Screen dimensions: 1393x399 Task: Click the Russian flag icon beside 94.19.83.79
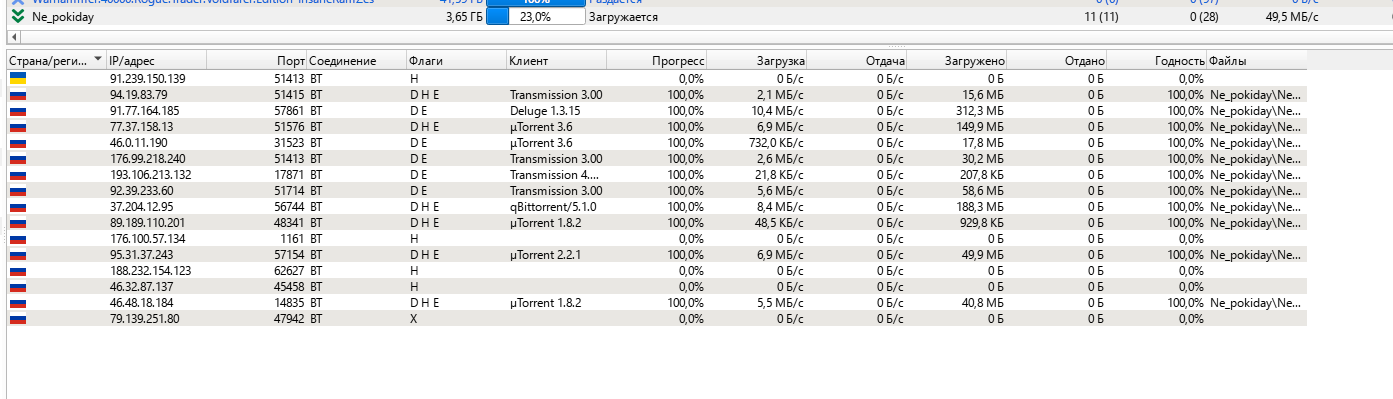17,94
